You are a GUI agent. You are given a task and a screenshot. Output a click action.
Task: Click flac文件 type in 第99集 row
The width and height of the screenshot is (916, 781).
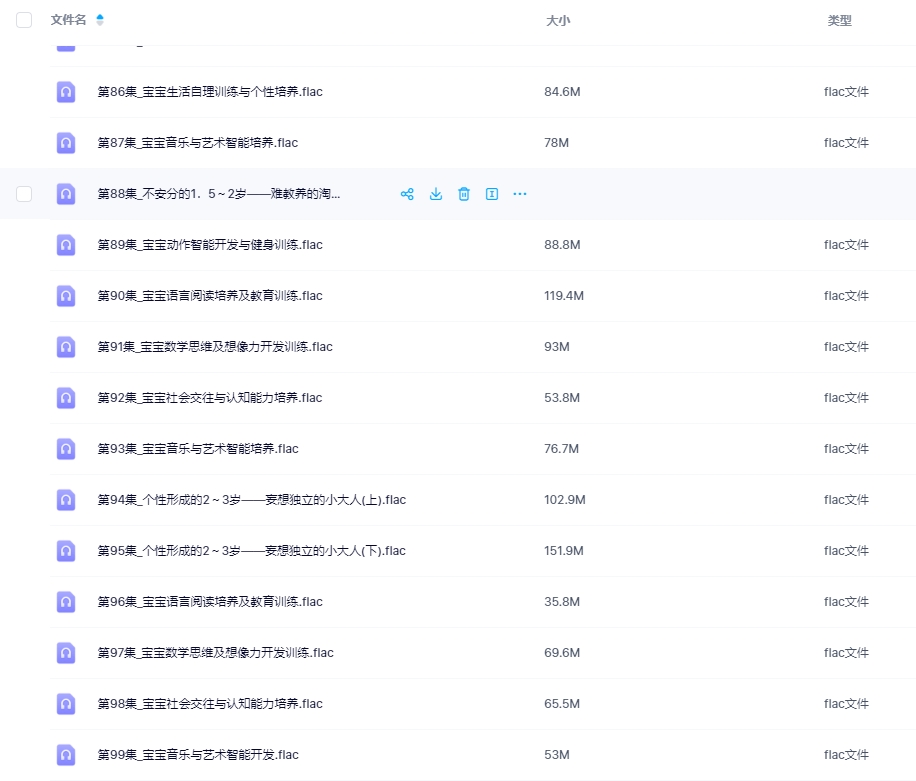tap(846, 754)
